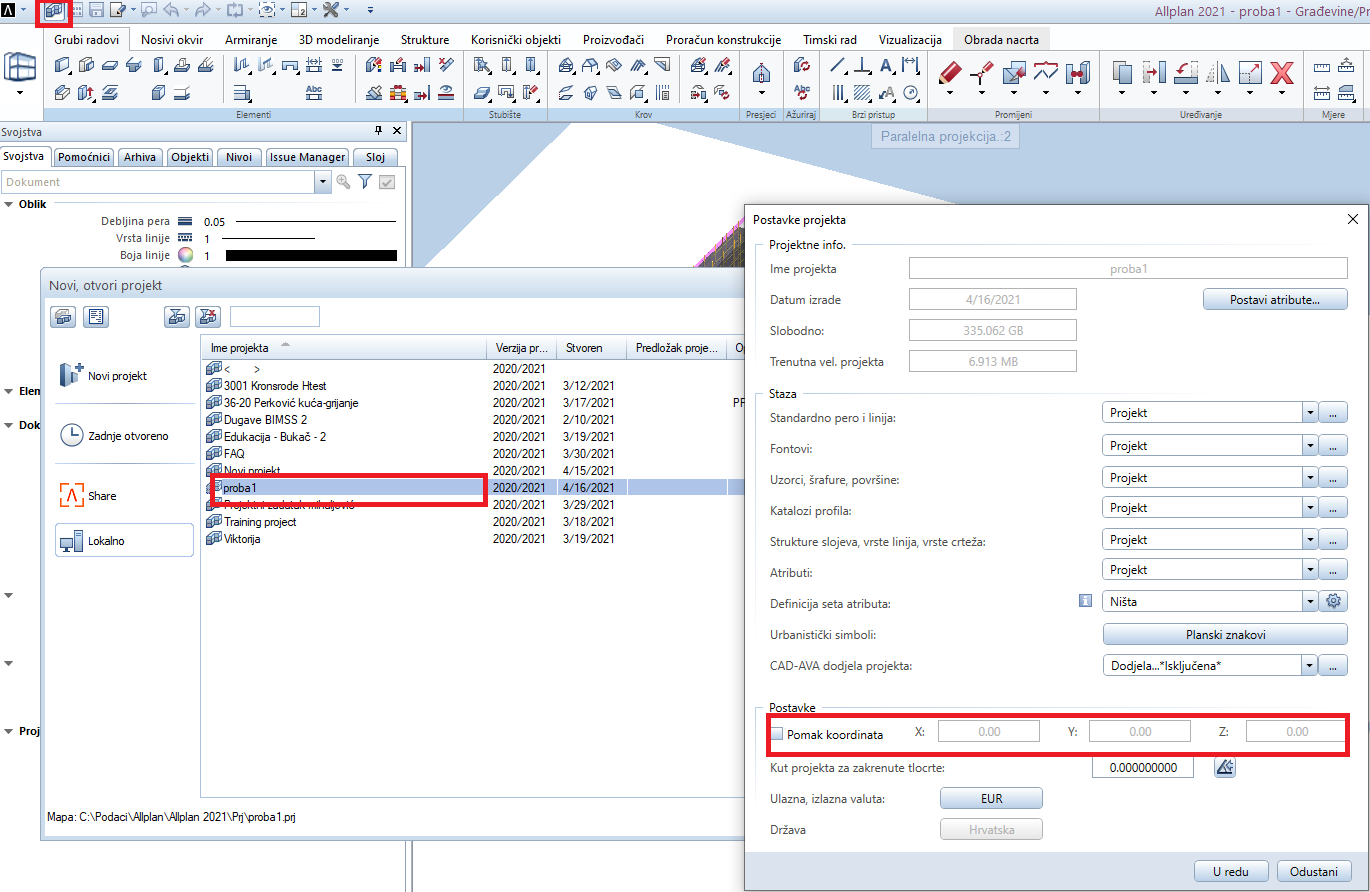Click the Save icon in the quick access toolbar
Viewport: 1370px width, 892px height.
click(97, 11)
